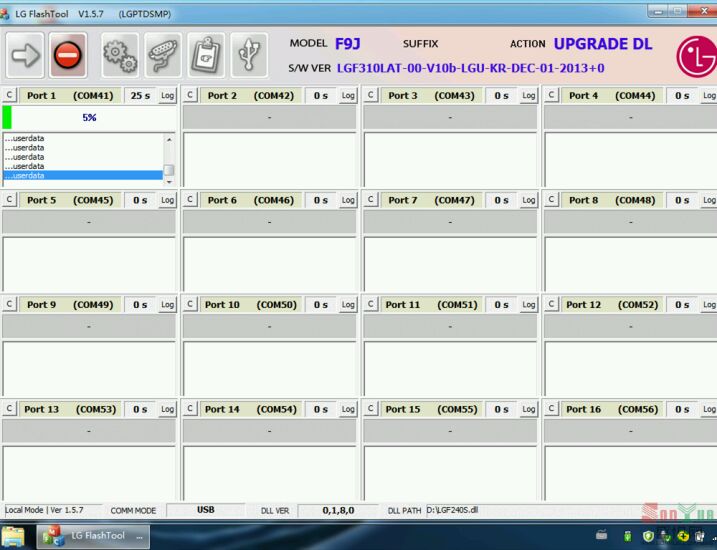Open the Log for Port 2
Screen dimensions: 717x550
[348, 96]
